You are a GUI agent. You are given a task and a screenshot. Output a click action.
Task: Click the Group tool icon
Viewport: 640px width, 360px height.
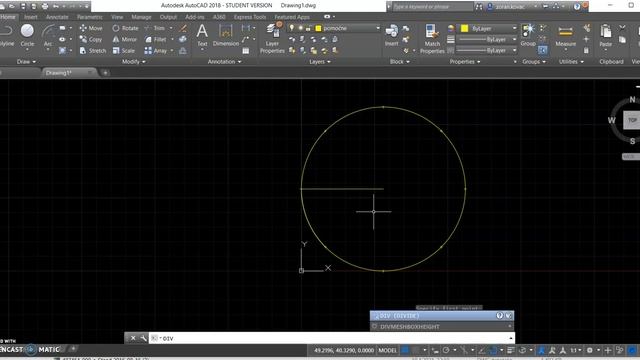point(528,35)
